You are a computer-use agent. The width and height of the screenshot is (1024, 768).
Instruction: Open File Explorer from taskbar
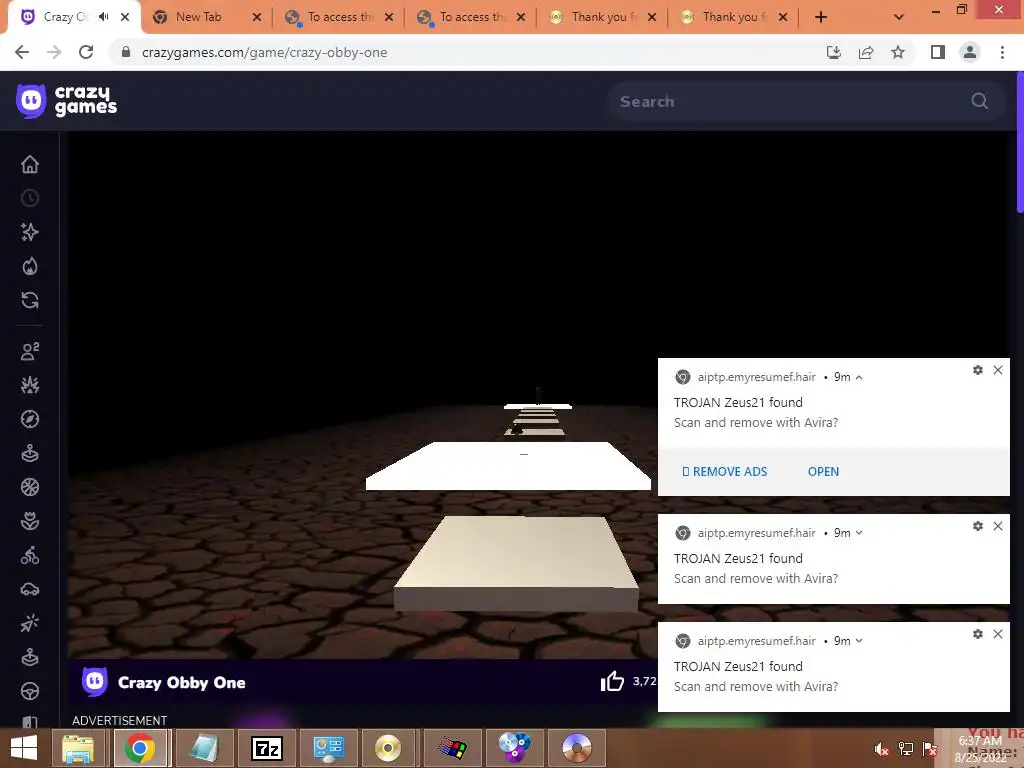coord(78,748)
